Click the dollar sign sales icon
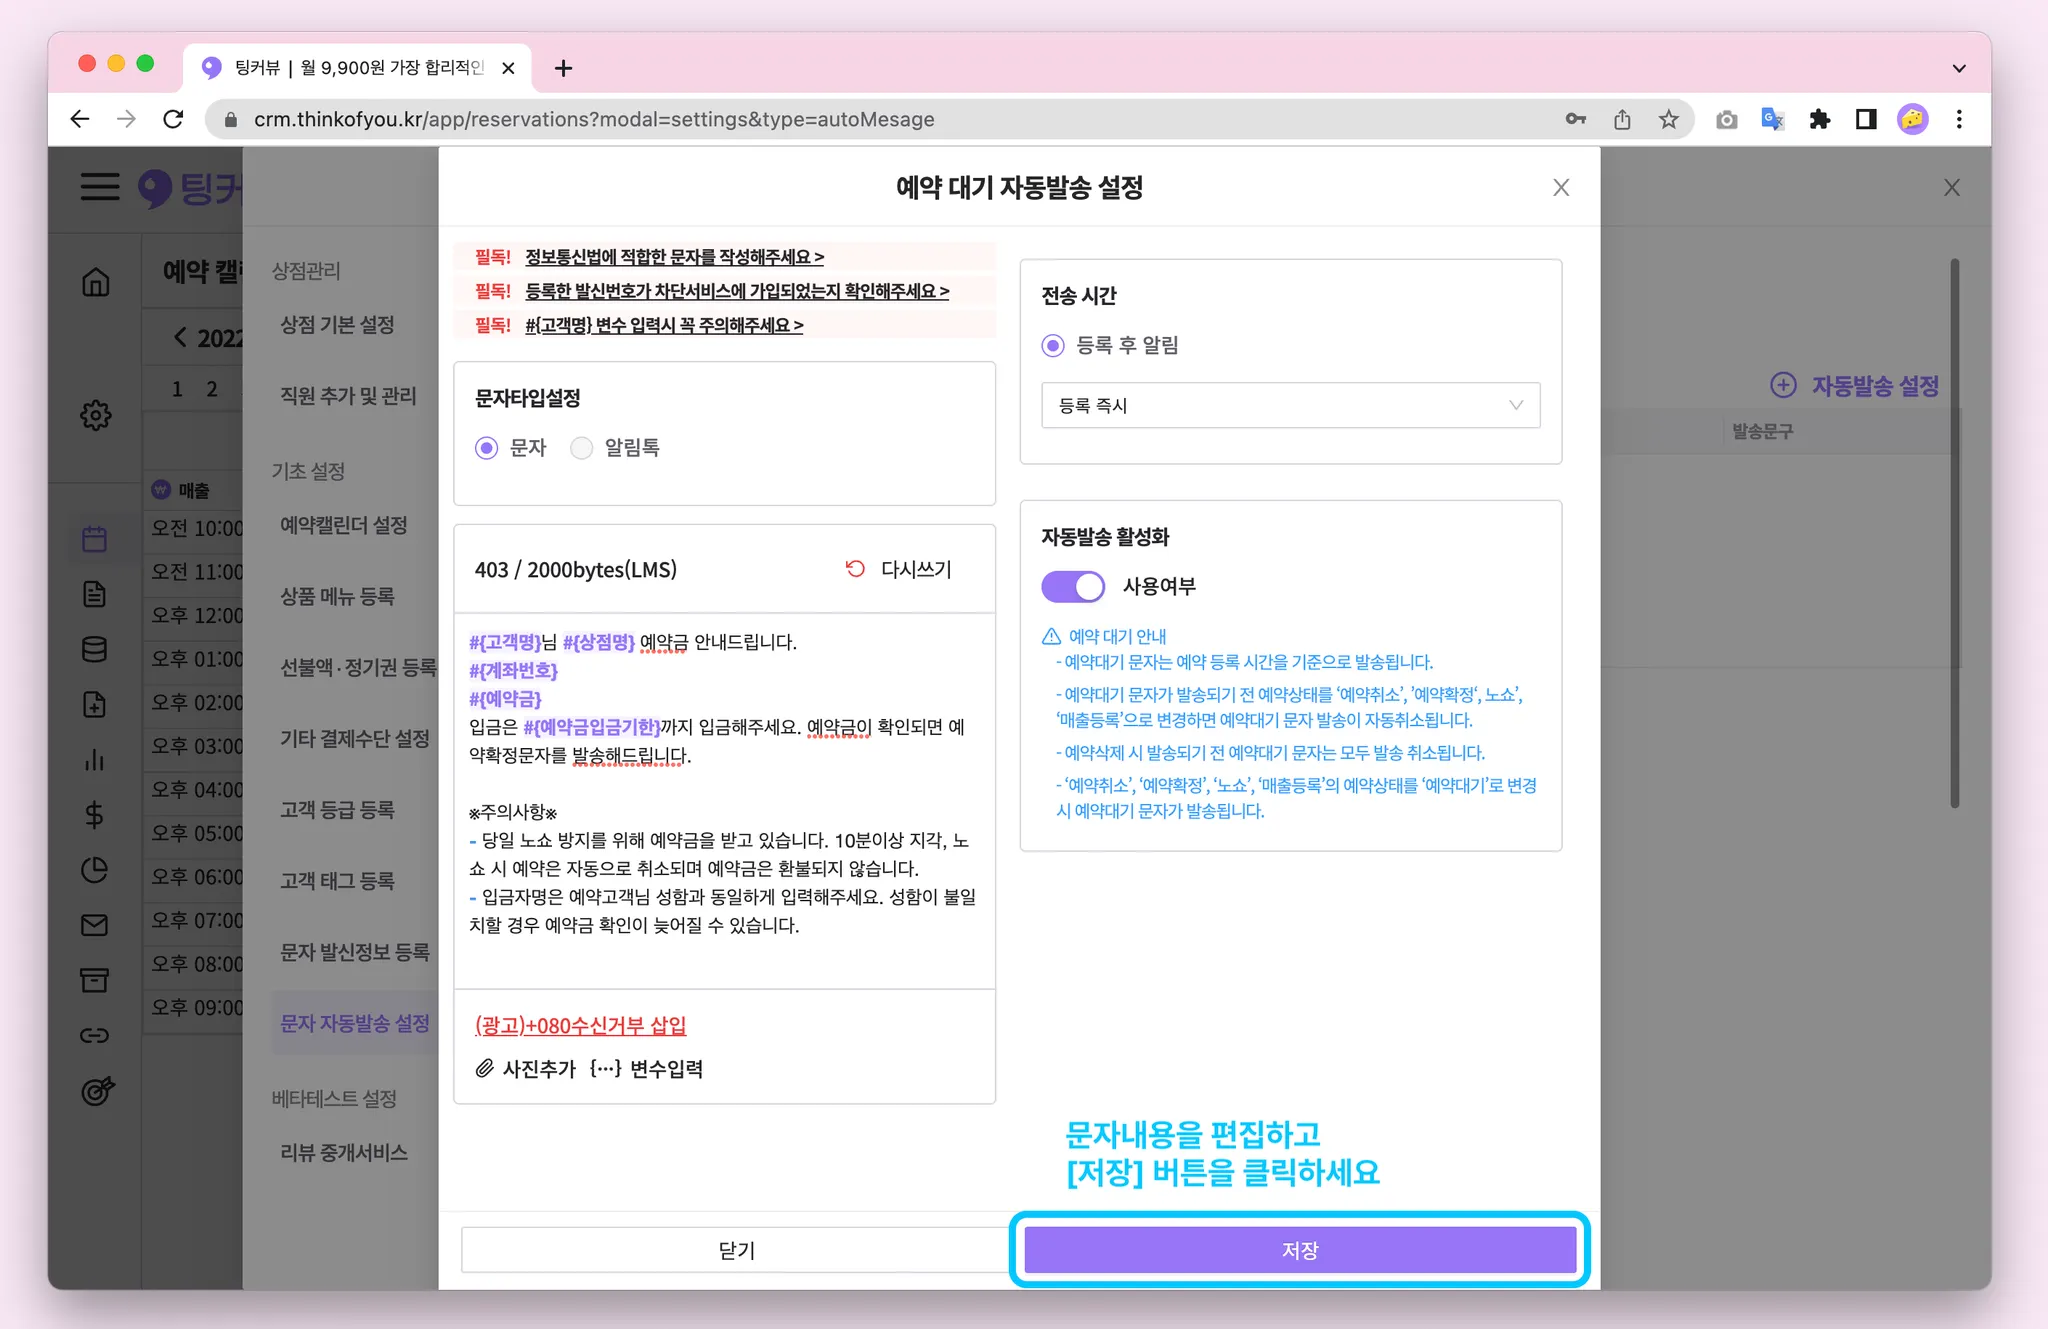Image resolution: width=2048 pixels, height=1329 pixels. coord(95,815)
